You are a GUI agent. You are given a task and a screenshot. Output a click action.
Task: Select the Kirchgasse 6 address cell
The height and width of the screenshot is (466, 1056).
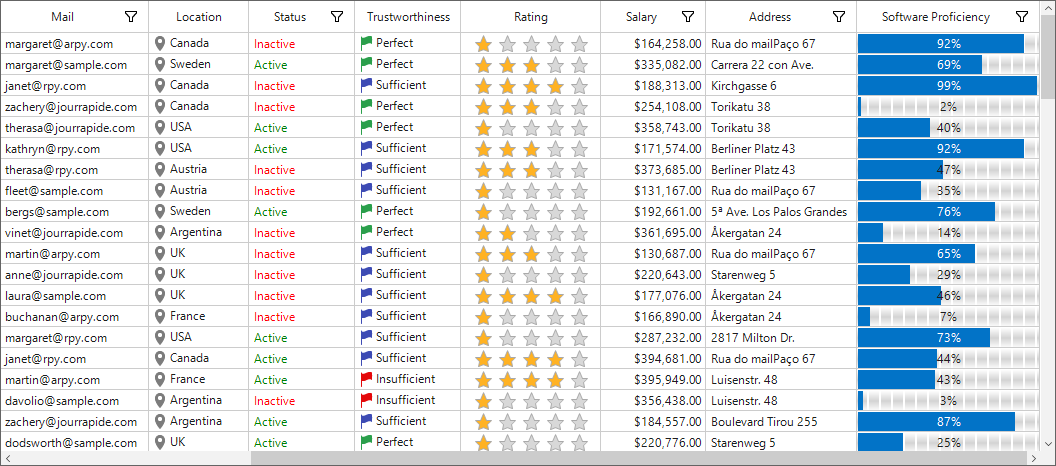tap(781, 86)
